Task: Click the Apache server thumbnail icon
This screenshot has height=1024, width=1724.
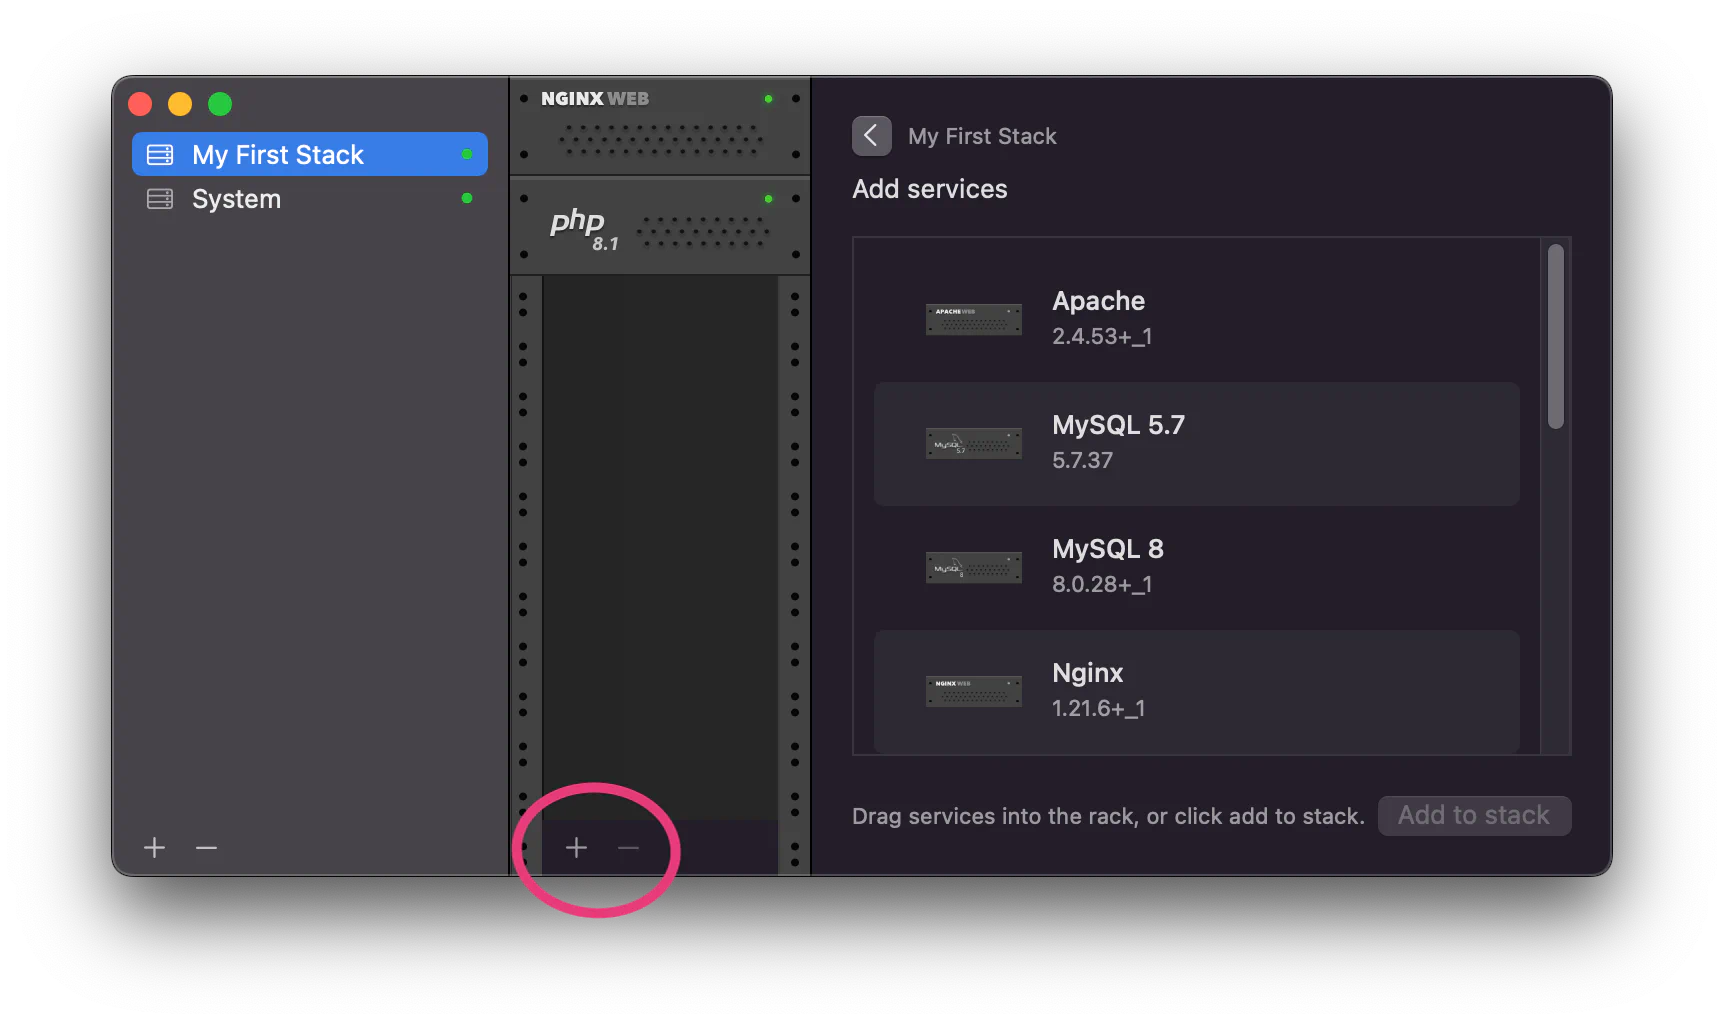Action: coord(973,320)
